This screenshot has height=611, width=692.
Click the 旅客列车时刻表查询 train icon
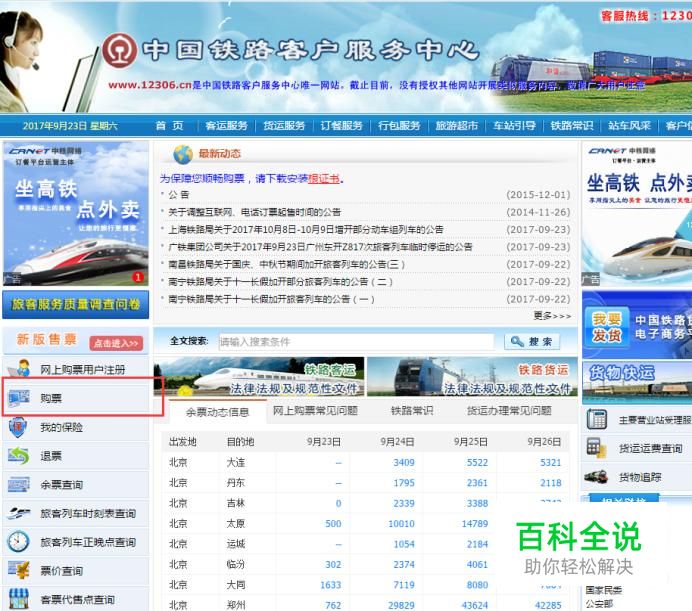coord(19,513)
